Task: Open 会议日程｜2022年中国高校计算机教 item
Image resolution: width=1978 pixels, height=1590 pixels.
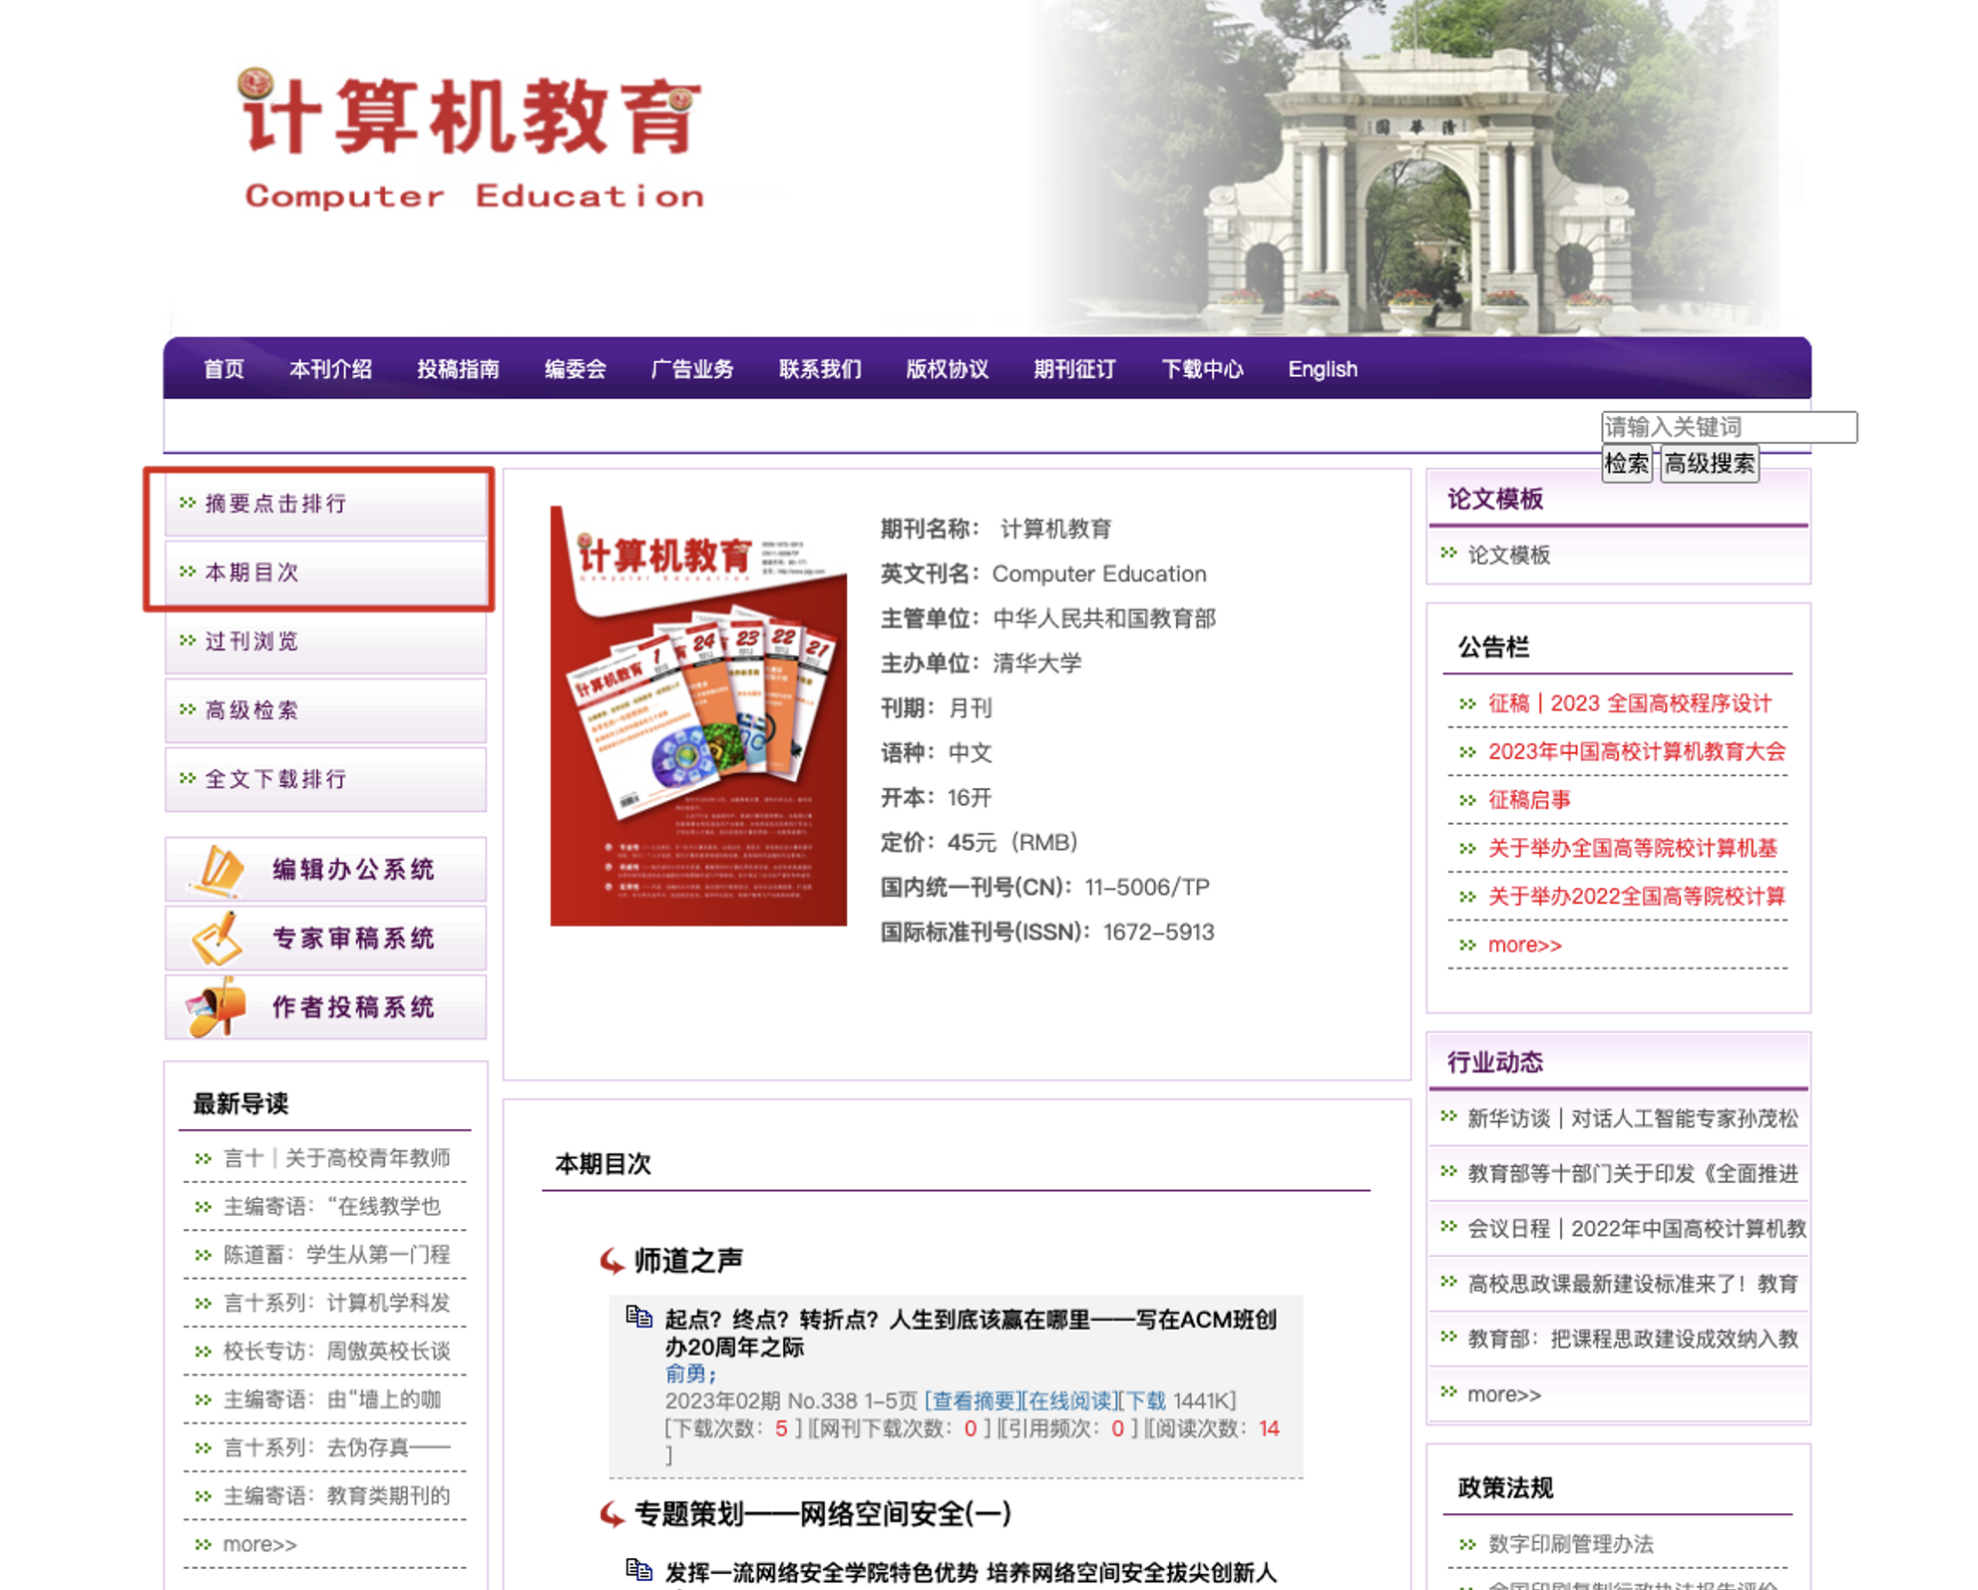Action: [1636, 1228]
